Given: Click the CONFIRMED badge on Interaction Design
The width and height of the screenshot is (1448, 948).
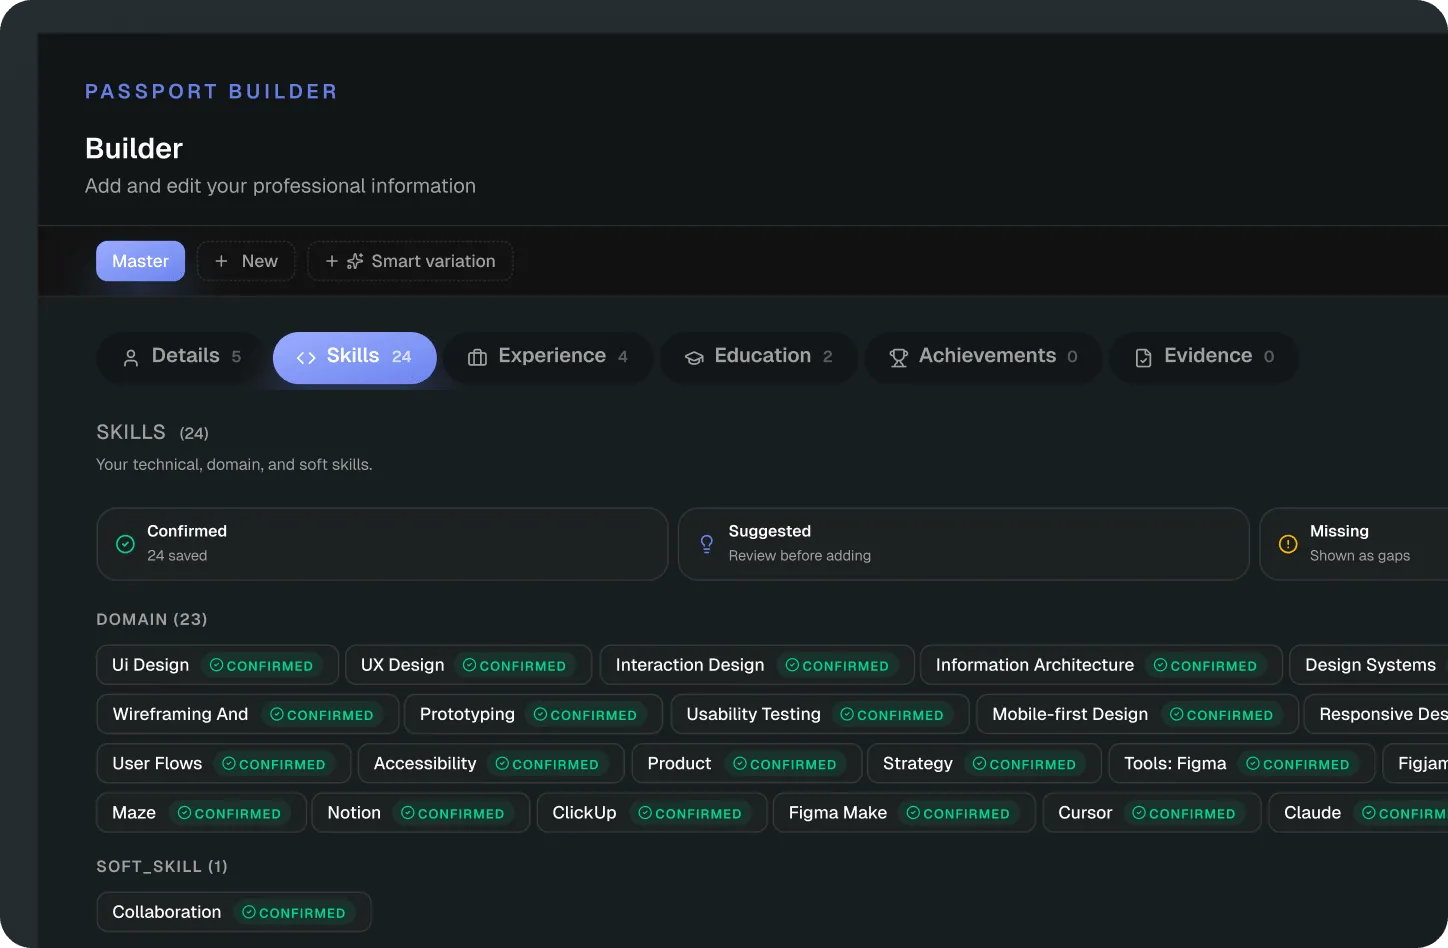Looking at the screenshot, I should coord(837,665).
